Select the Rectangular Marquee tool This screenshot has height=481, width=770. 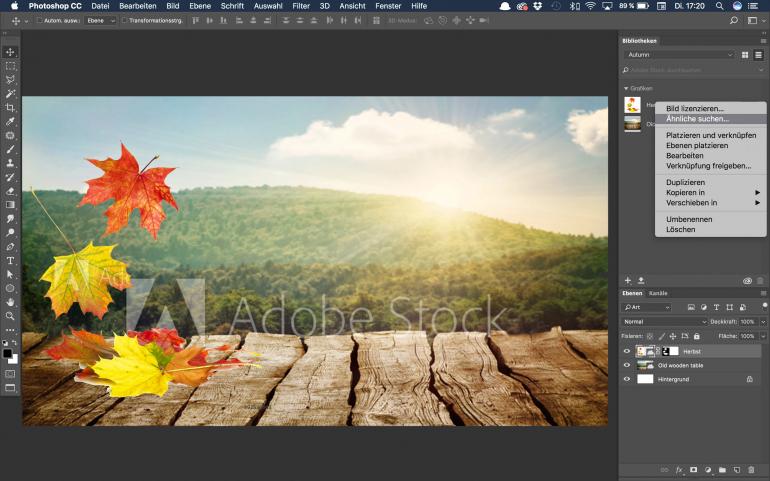10,66
